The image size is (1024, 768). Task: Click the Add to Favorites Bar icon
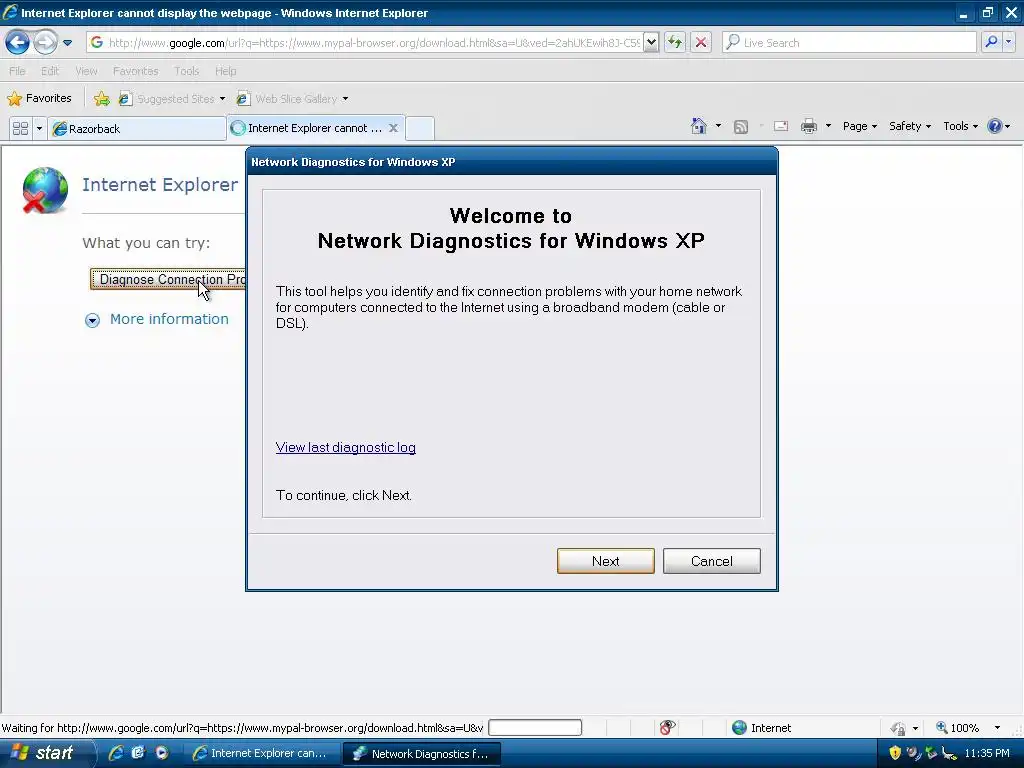[102, 99]
